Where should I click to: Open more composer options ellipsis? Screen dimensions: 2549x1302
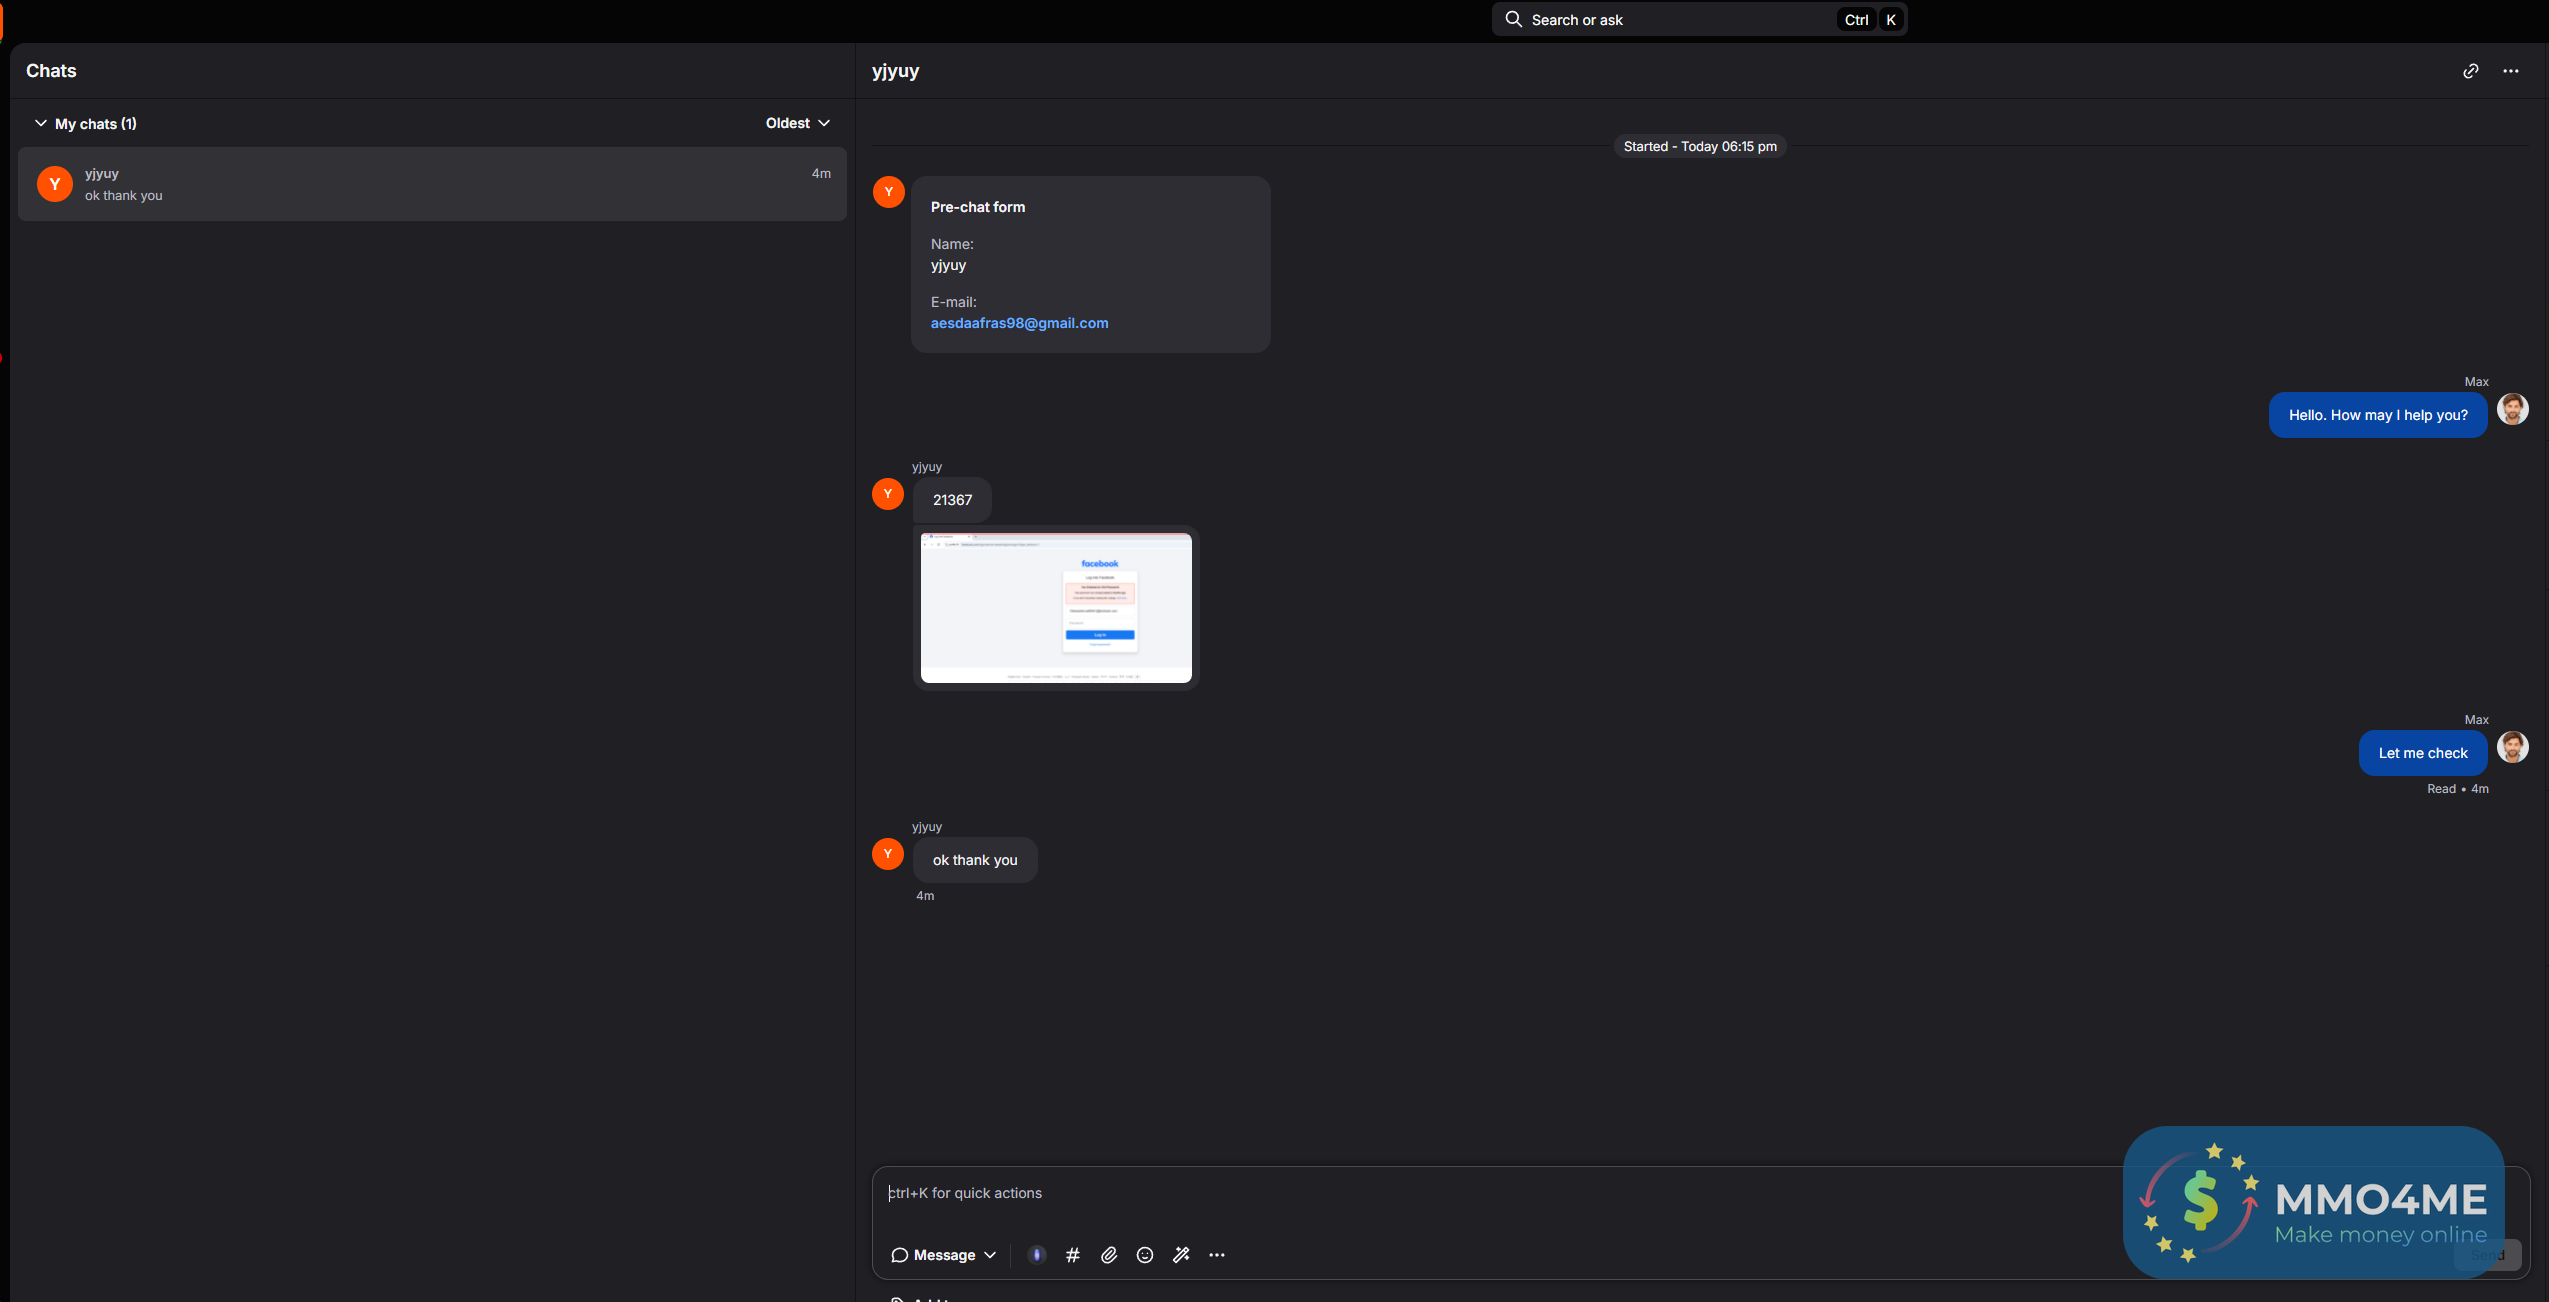[x=1217, y=1255]
